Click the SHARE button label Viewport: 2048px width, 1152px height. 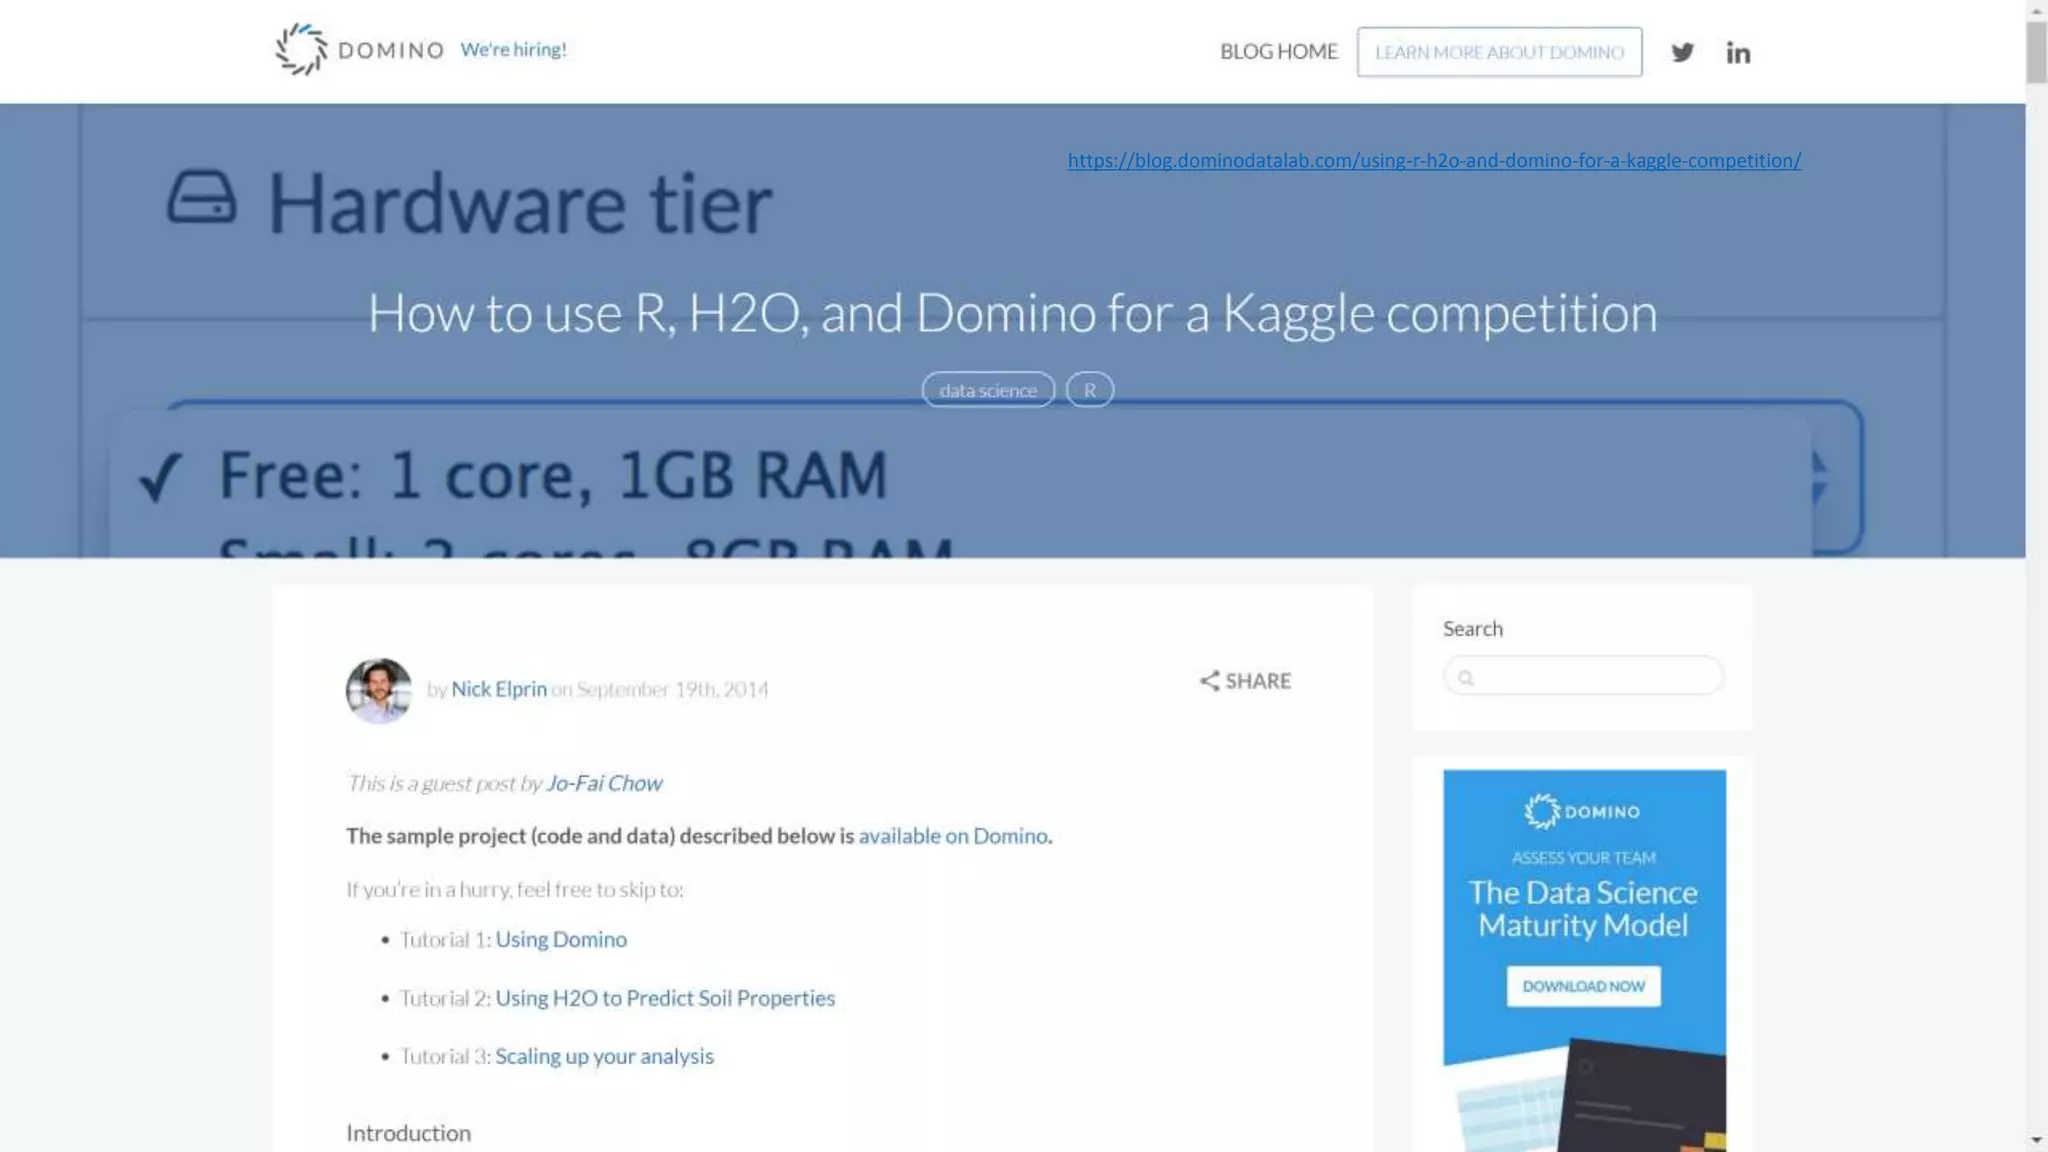pyautogui.click(x=1258, y=681)
